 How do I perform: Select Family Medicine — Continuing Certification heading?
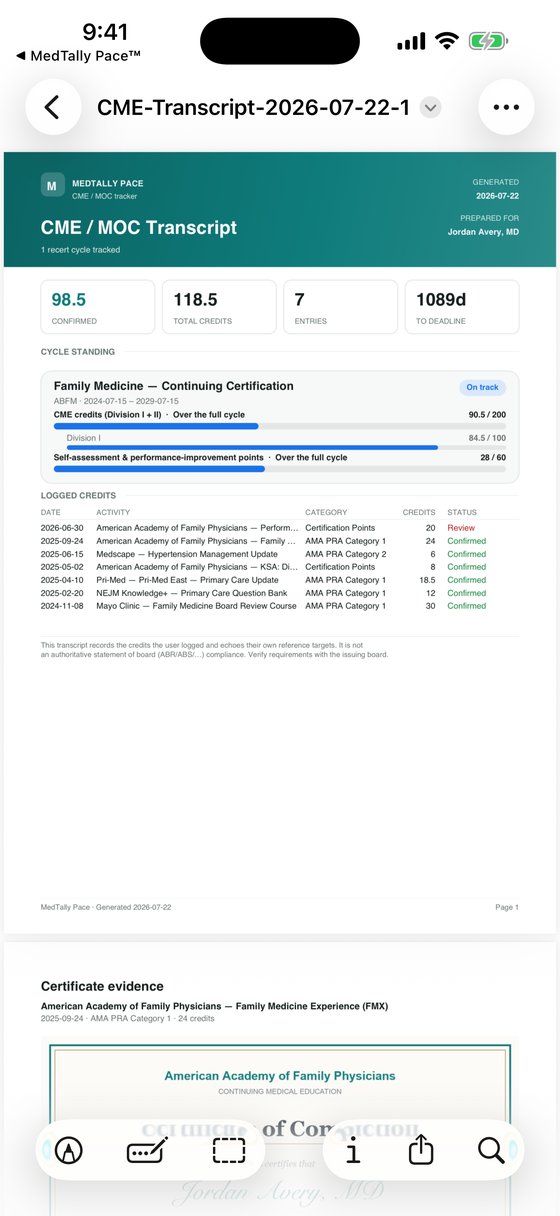(174, 386)
